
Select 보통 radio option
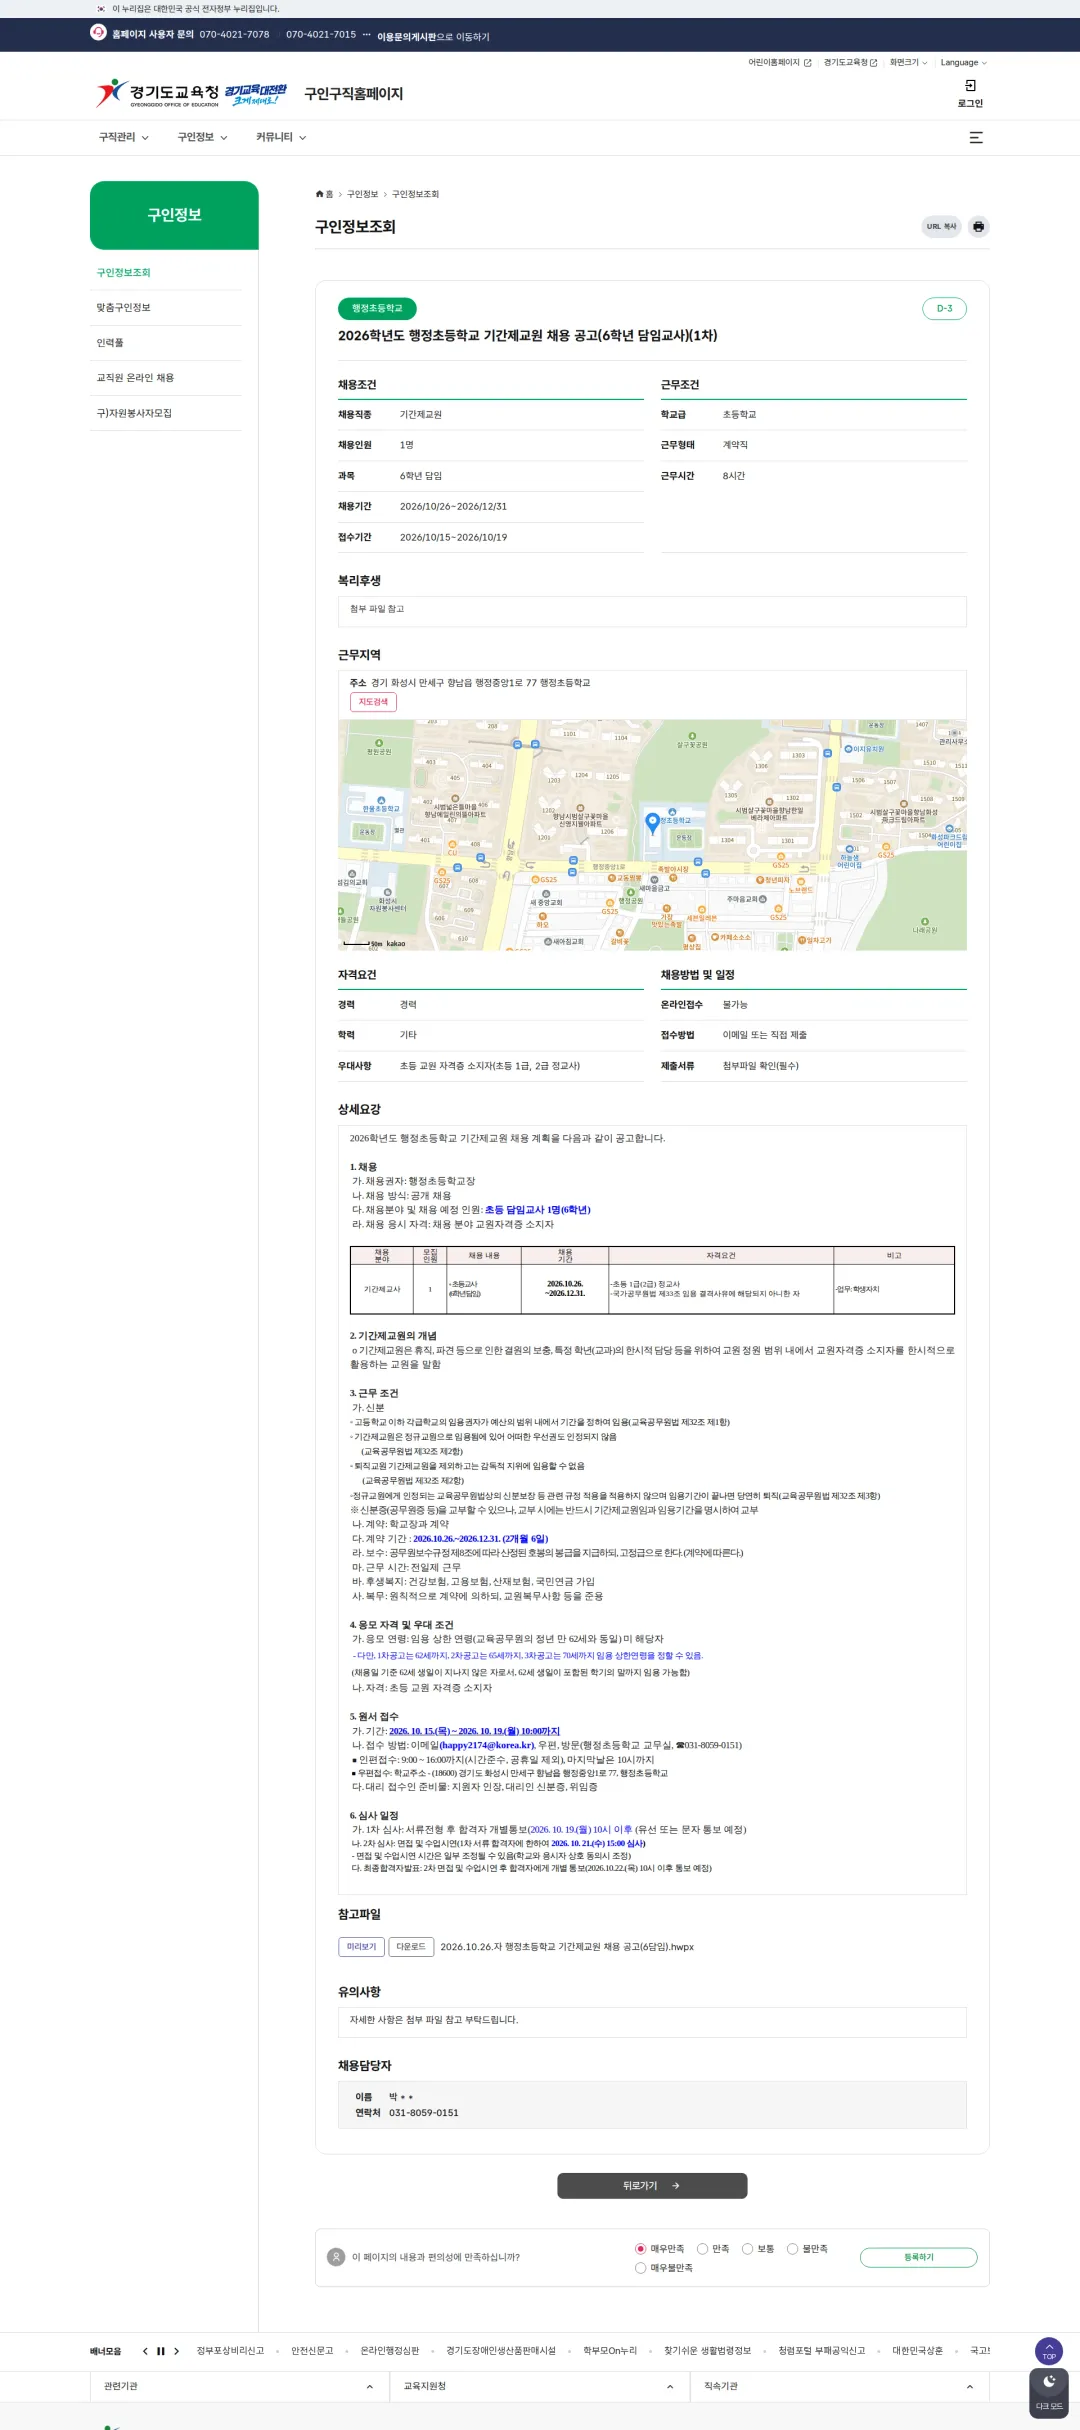pos(747,2249)
